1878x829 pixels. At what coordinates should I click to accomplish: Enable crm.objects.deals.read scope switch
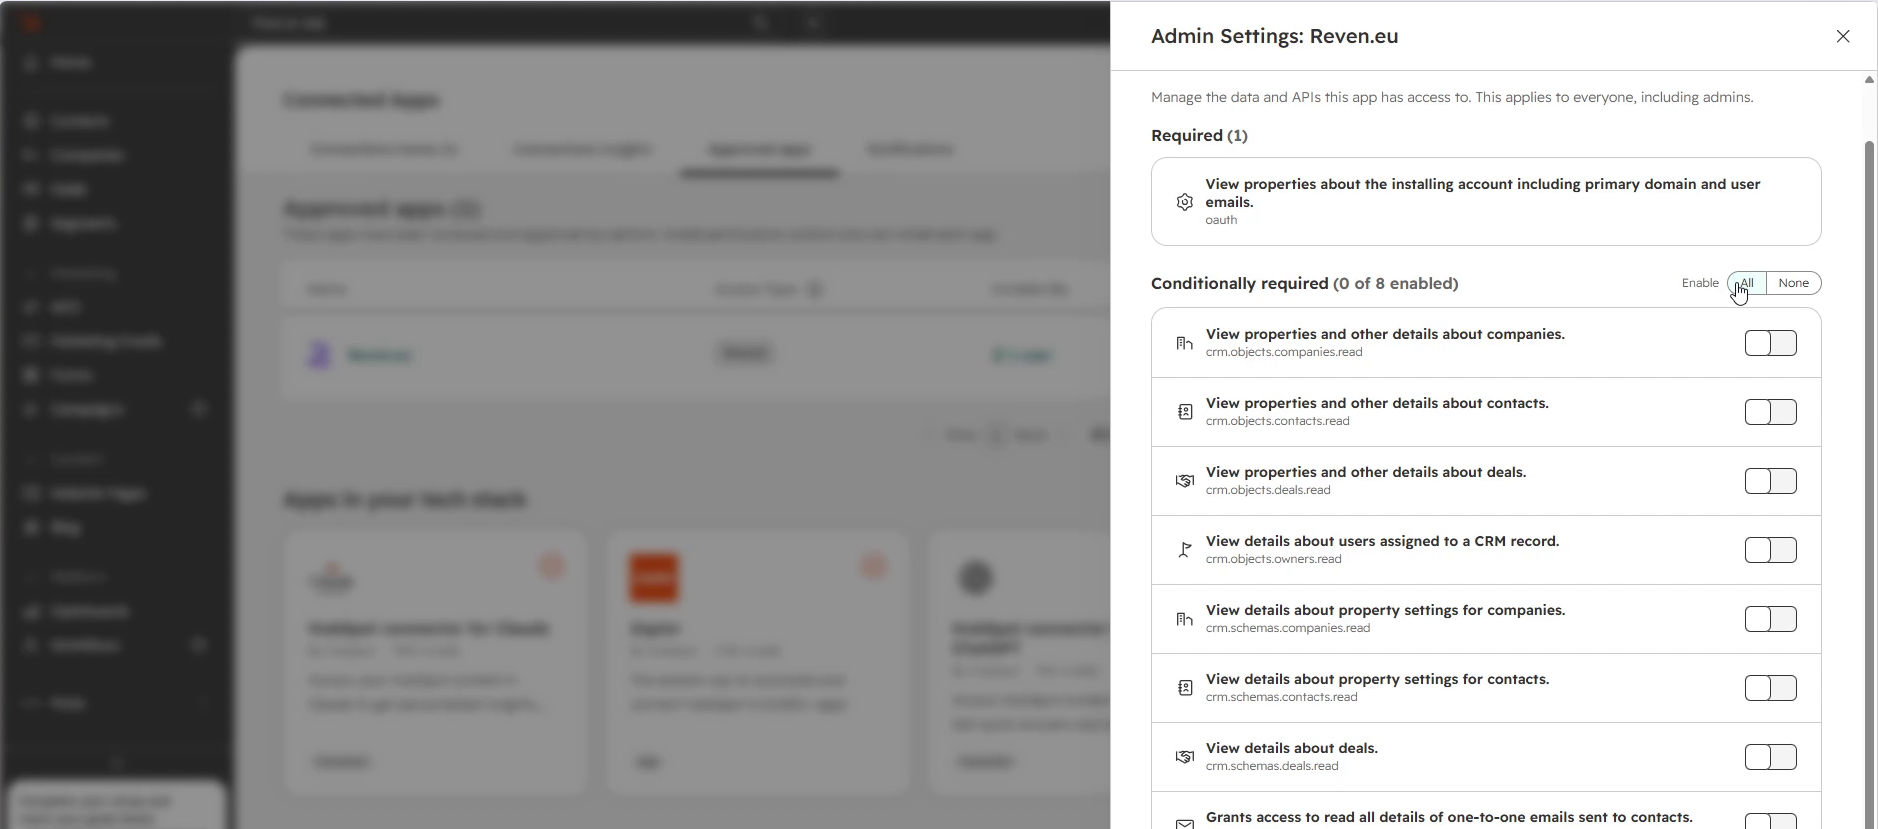pos(1771,481)
